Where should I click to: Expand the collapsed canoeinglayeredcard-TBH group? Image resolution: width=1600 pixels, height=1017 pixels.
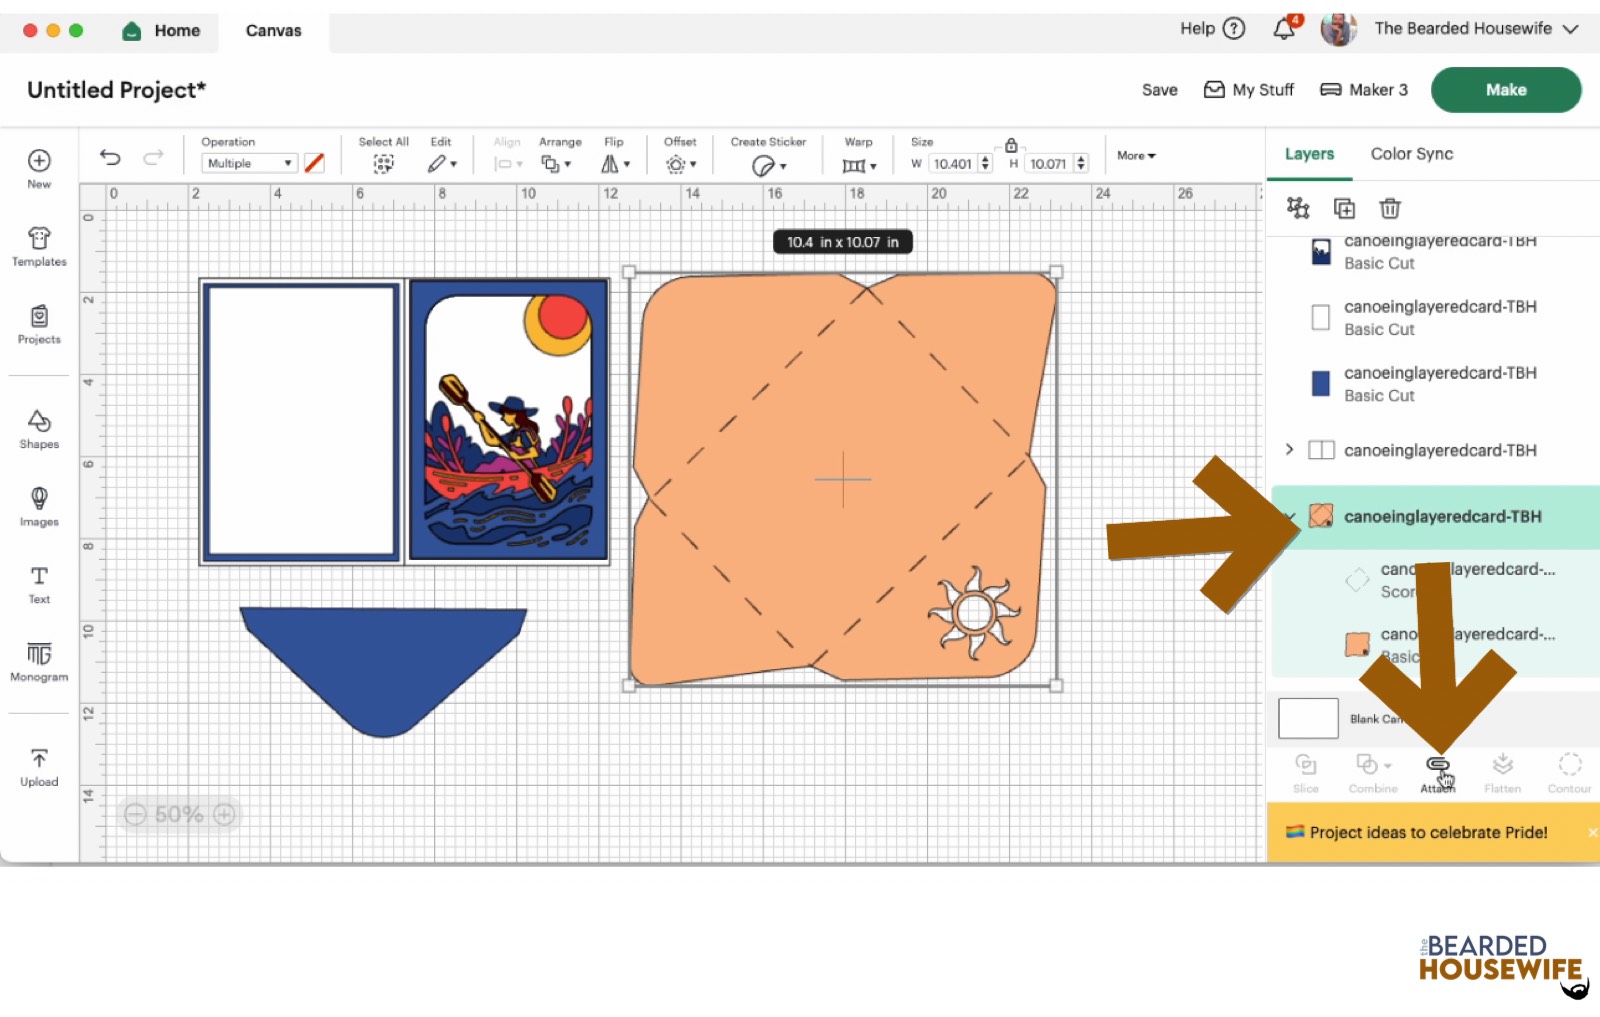click(x=1290, y=450)
